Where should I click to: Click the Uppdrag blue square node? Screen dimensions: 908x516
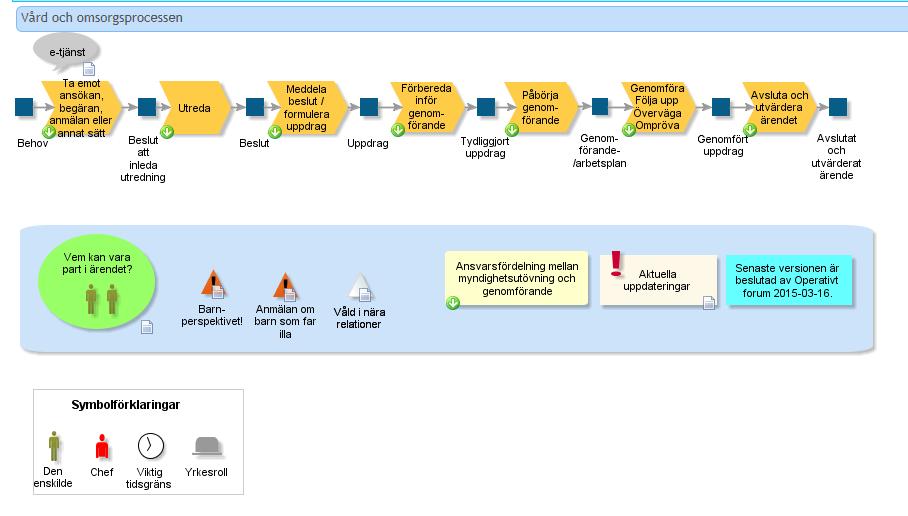[x=369, y=107]
